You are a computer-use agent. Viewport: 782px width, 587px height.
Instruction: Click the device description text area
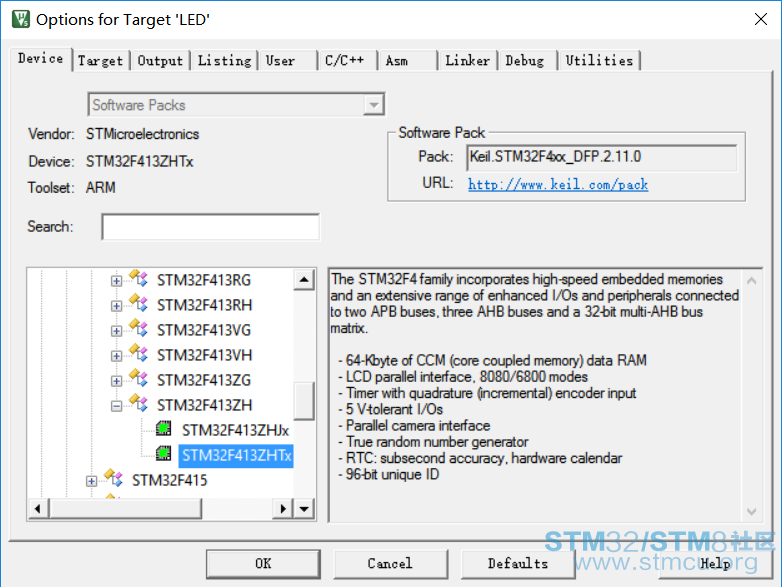pyautogui.click(x=536, y=394)
